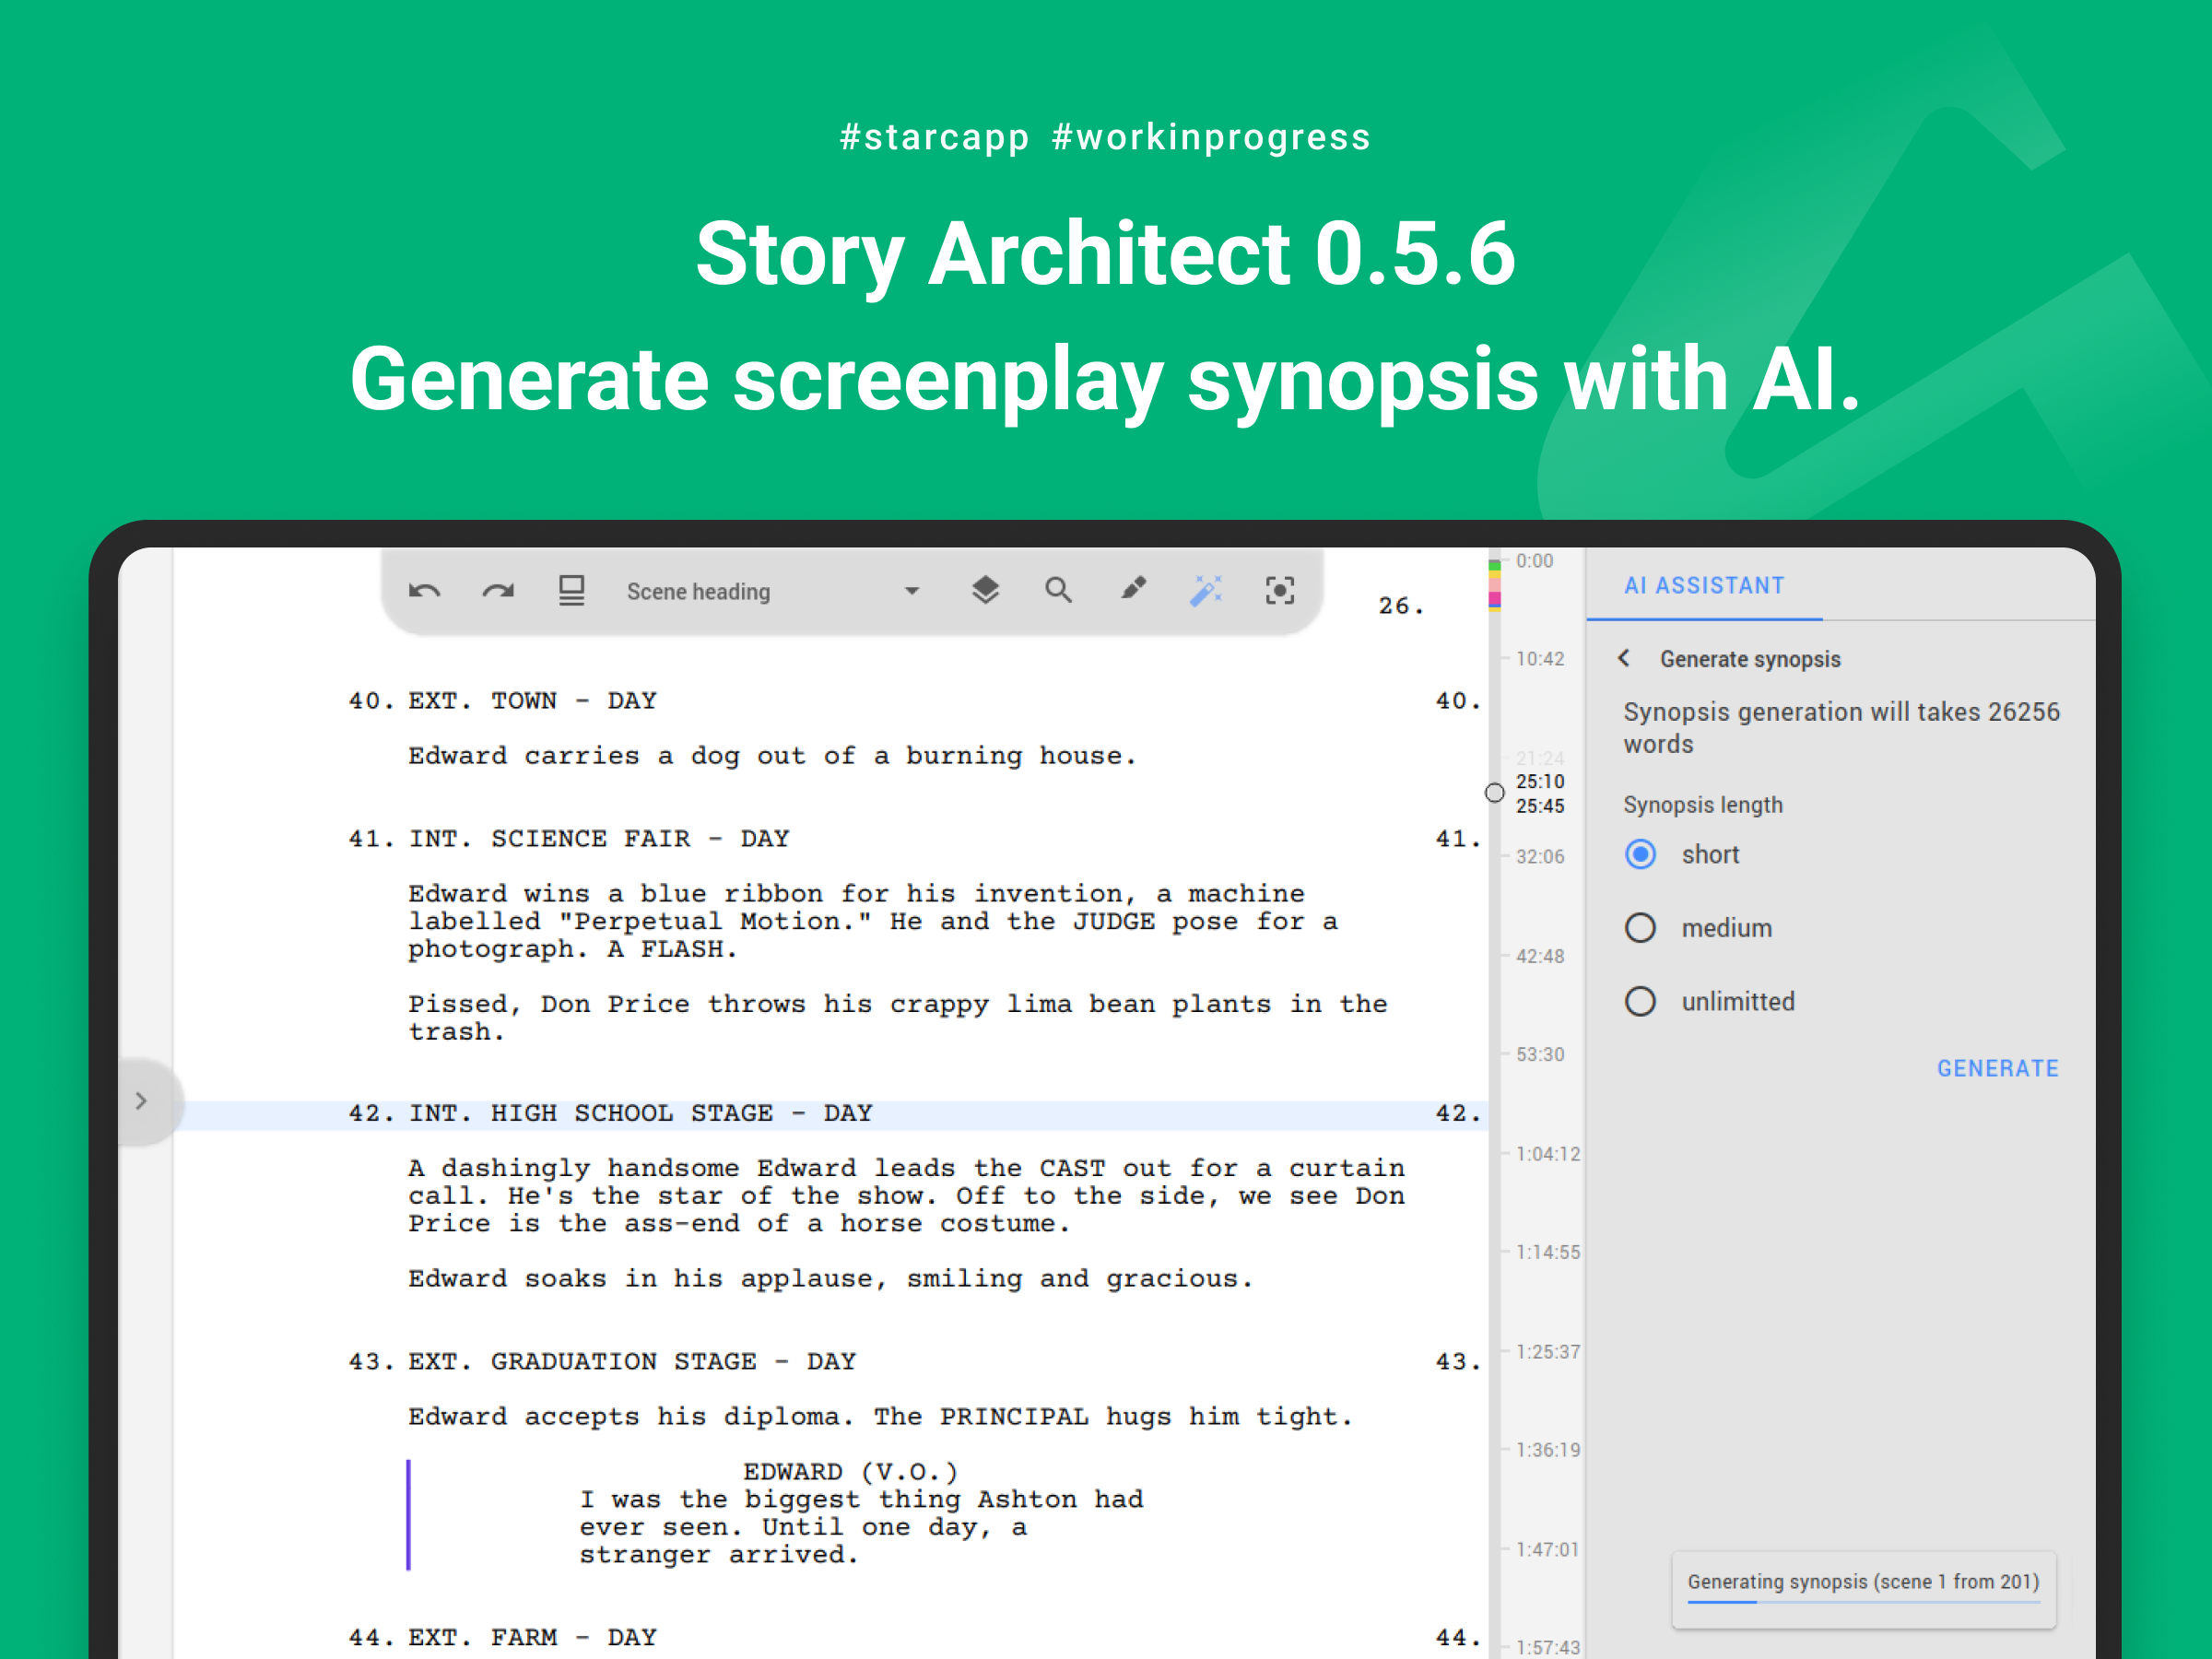Click scene heading INT. SCIENCE FAIR - DAY
Screen dimensions: 2212x1659
point(599,838)
